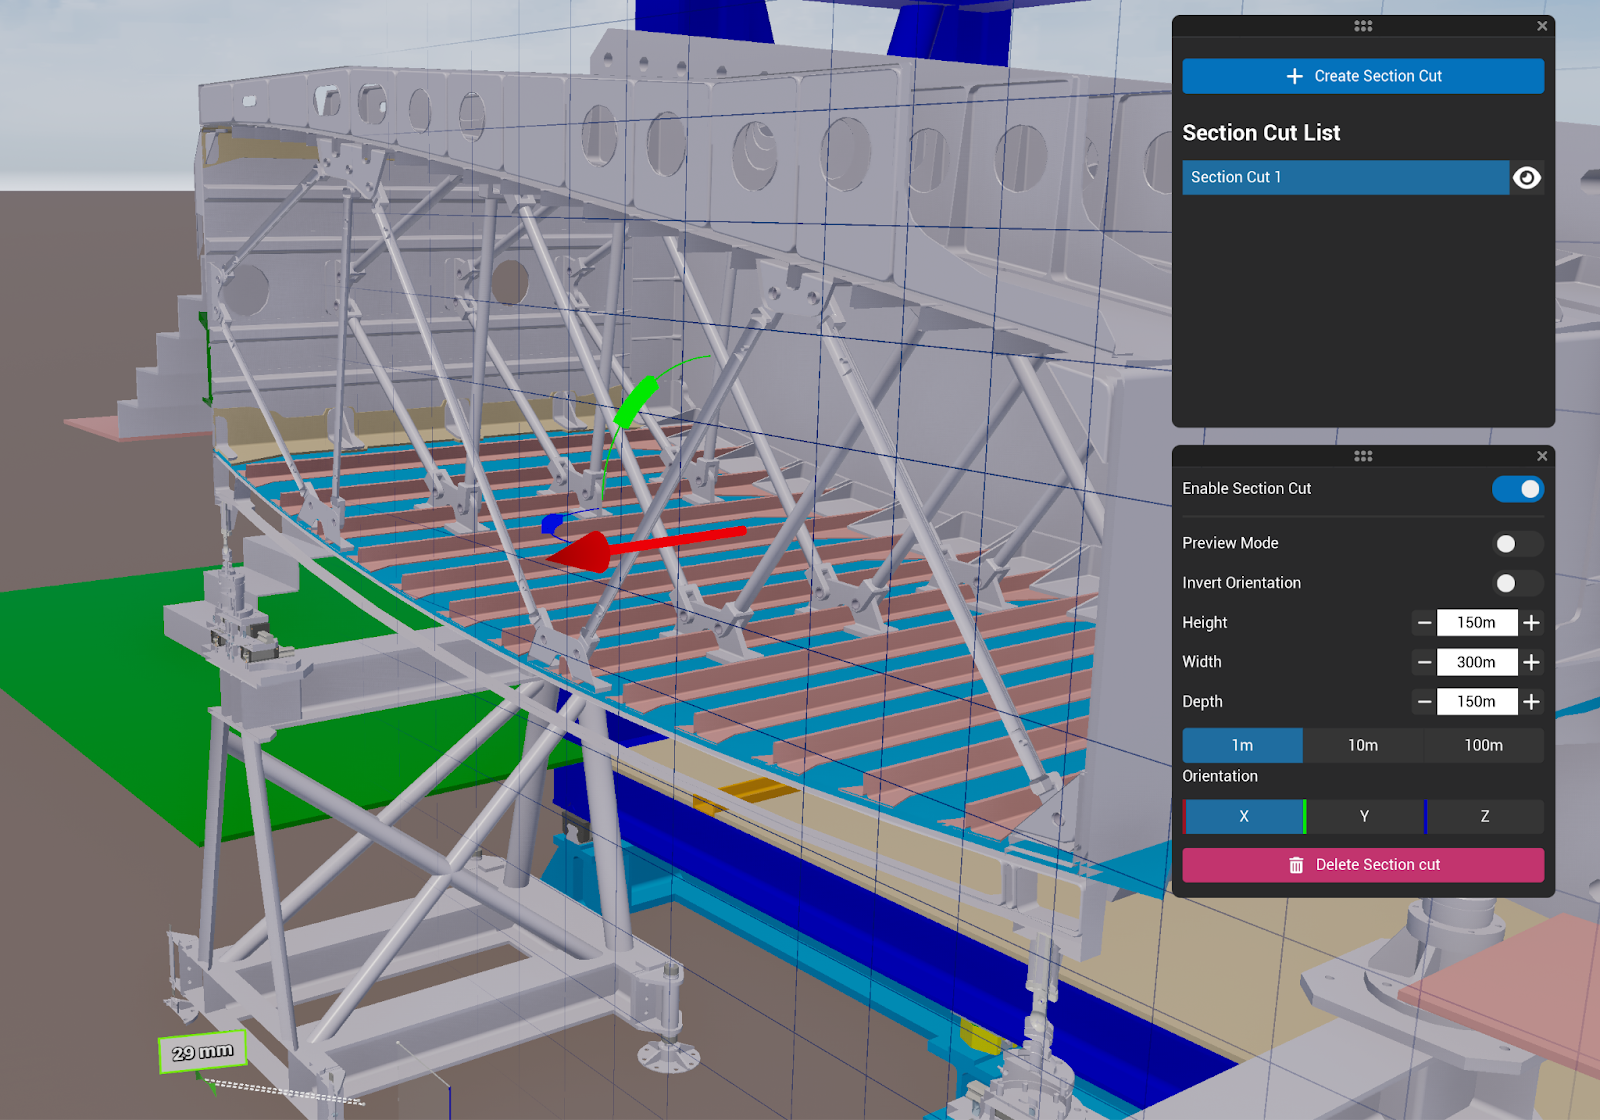Select Section Cut 1 in the list
Image resolution: width=1600 pixels, height=1120 pixels.
pos(1344,178)
